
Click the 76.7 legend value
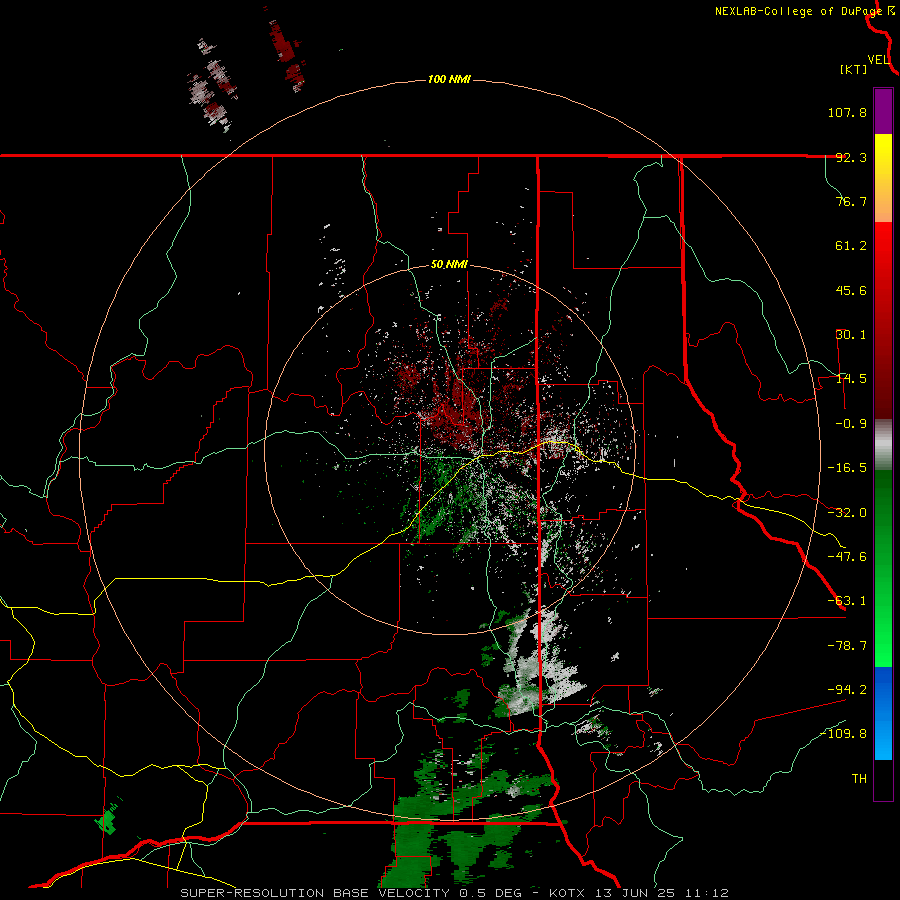point(851,201)
